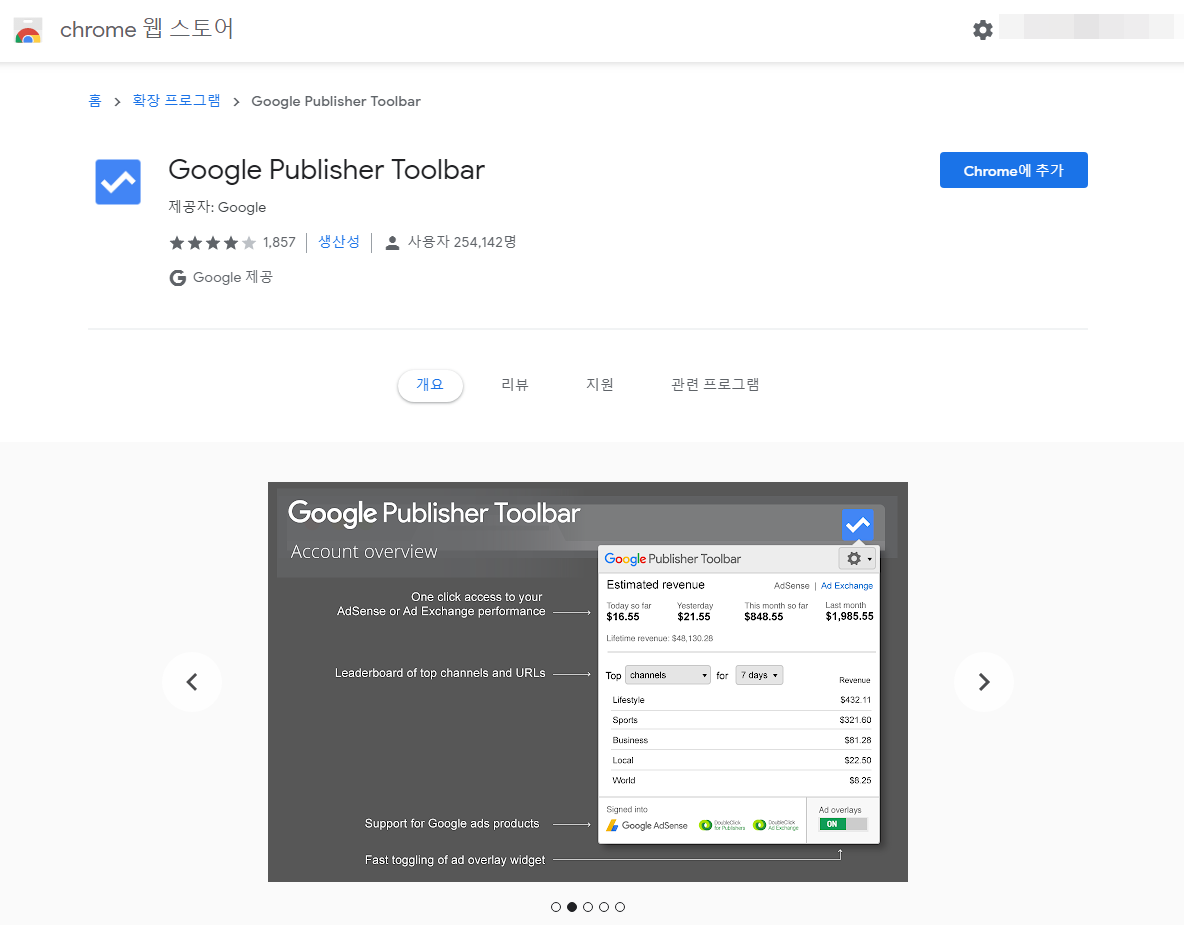Go to next screenshot with right arrow
Screen dimensions: 1184x925
coord(984,682)
